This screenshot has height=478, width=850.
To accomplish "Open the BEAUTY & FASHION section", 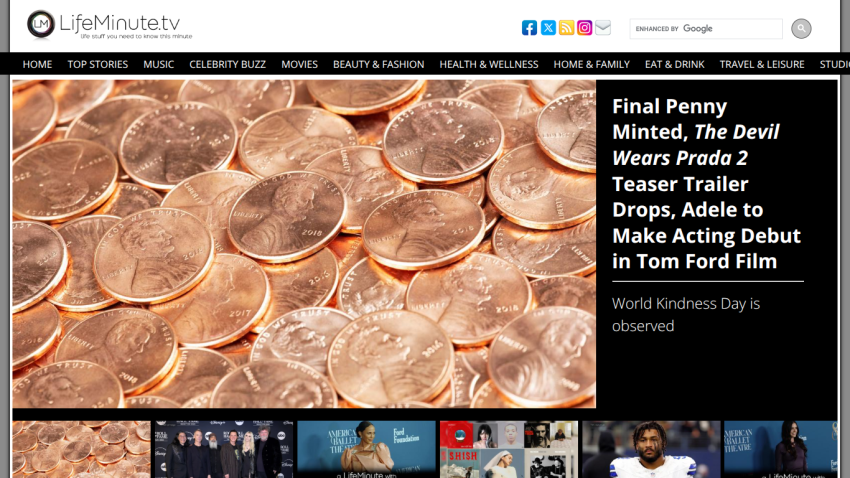I will [378, 64].
